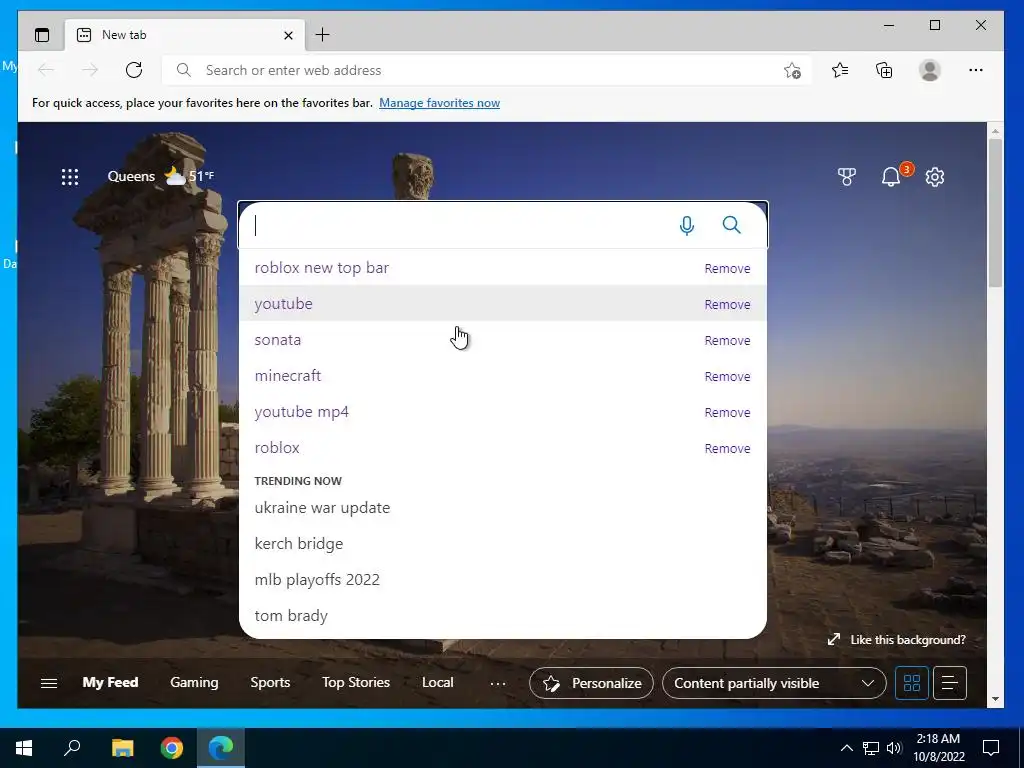Click 'Like this background?' expand link
The image size is (1024, 768).
pyautogui.click(x=896, y=639)
